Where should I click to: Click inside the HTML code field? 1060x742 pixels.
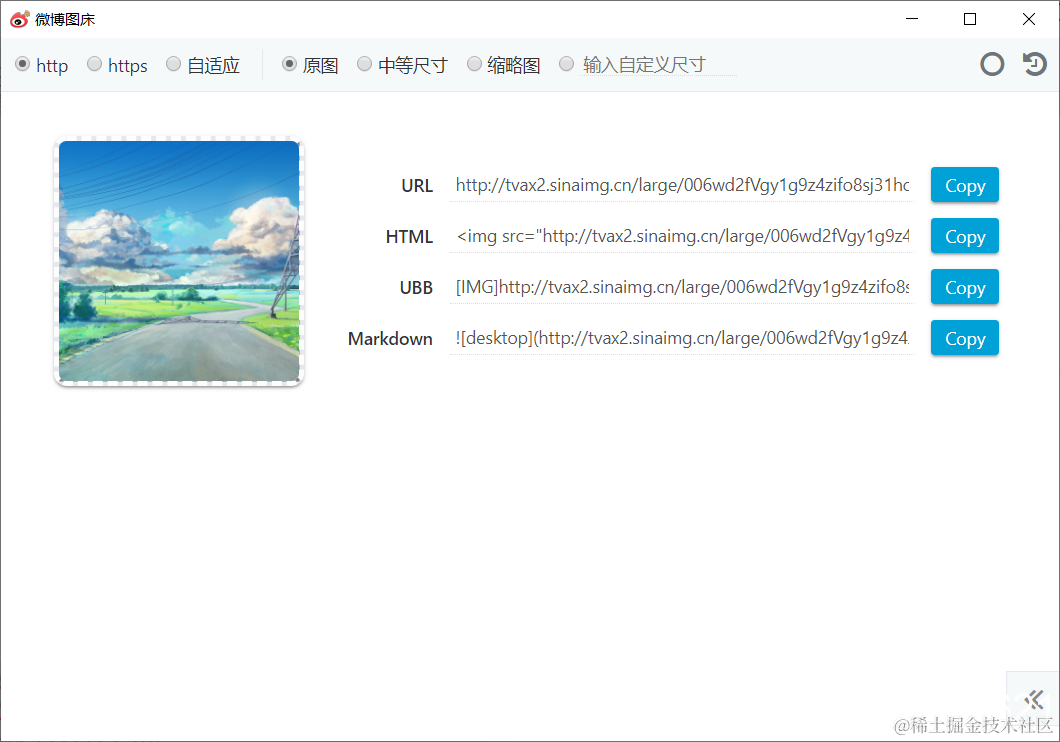point(680,236)
